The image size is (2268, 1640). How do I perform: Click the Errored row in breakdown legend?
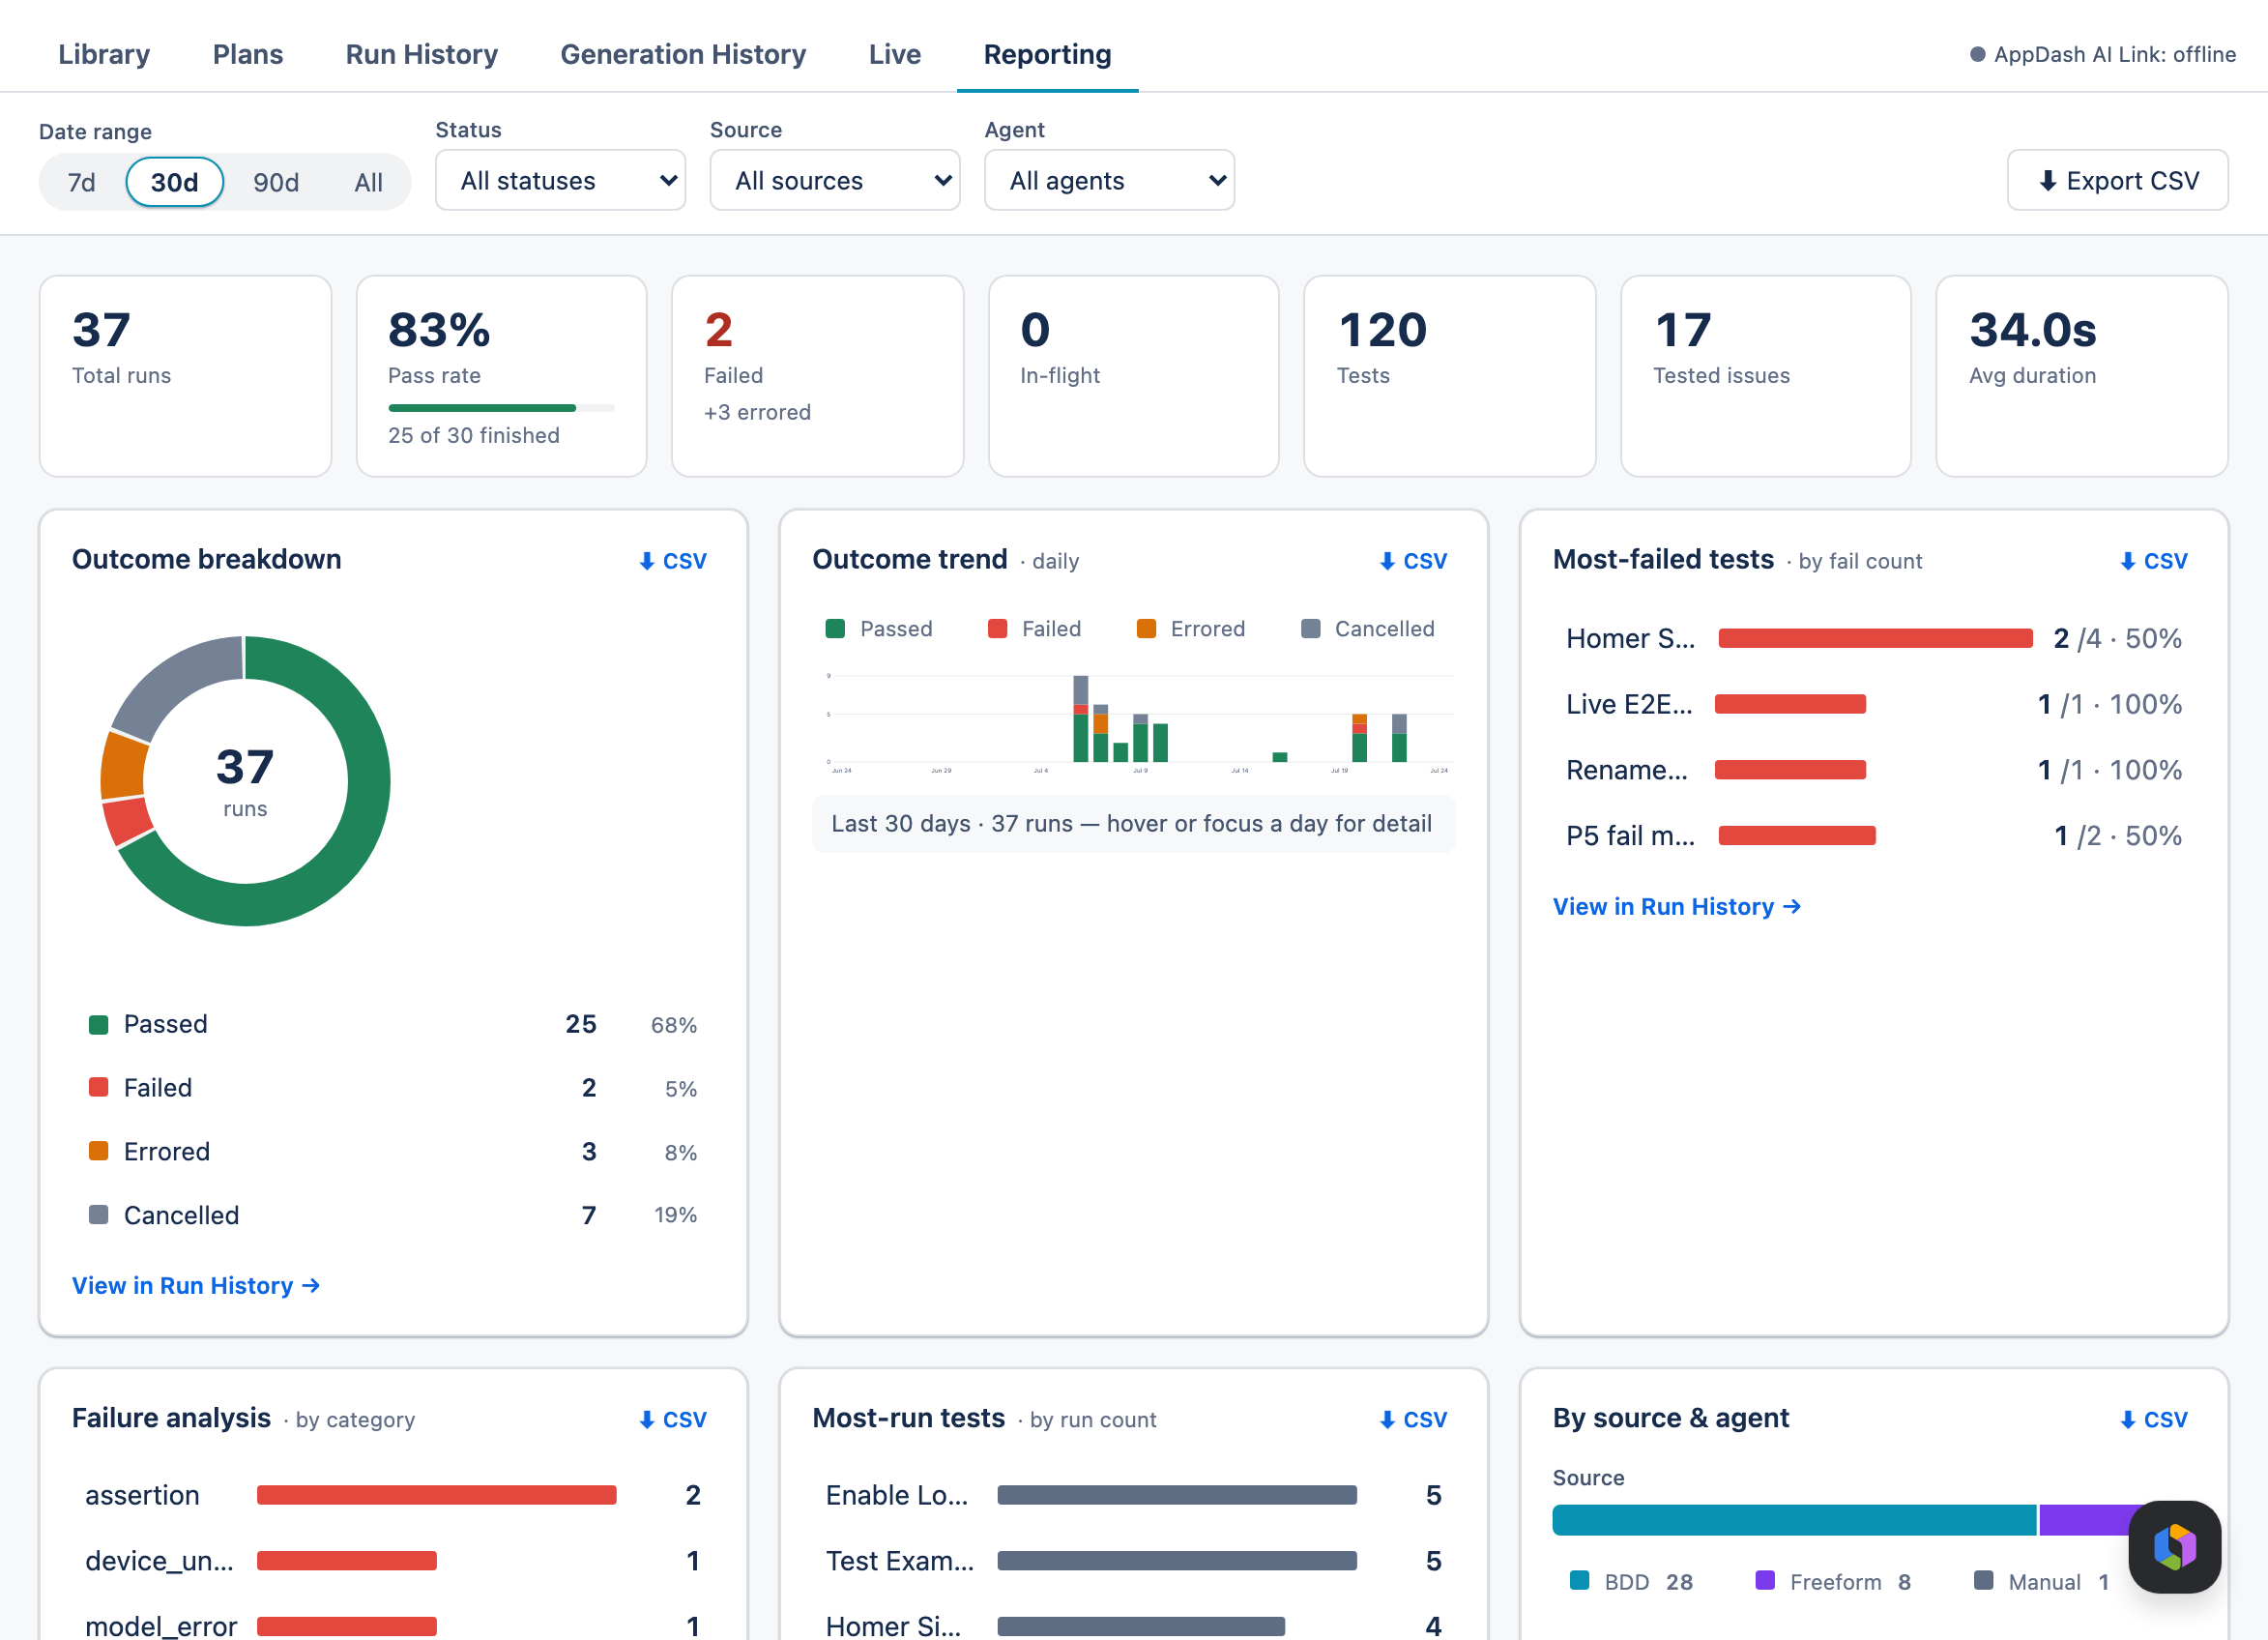(x=393, y=1151)
